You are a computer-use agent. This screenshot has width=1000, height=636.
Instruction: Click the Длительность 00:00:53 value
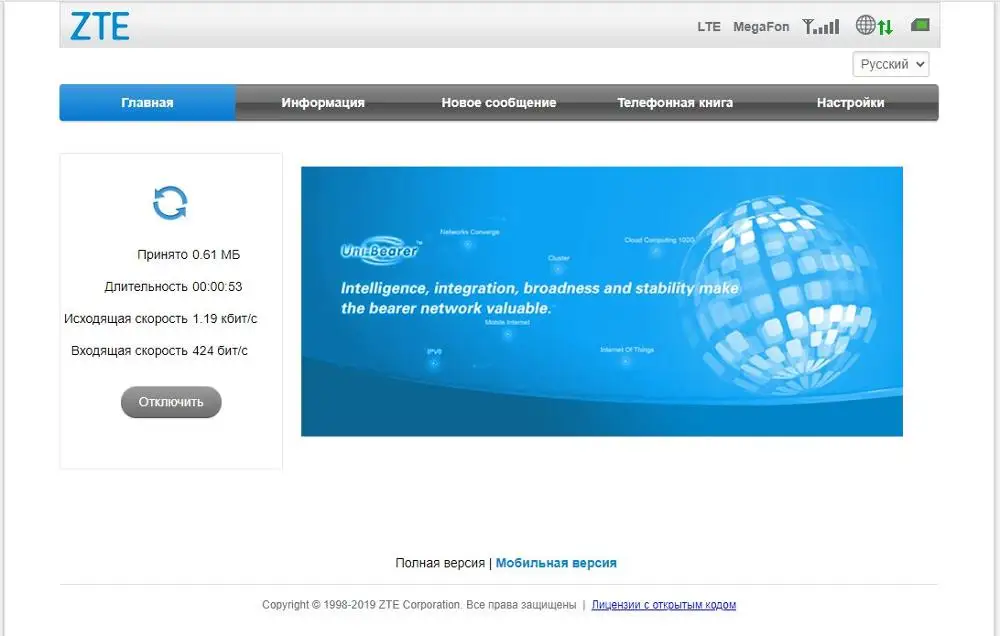tap(173, 286)
